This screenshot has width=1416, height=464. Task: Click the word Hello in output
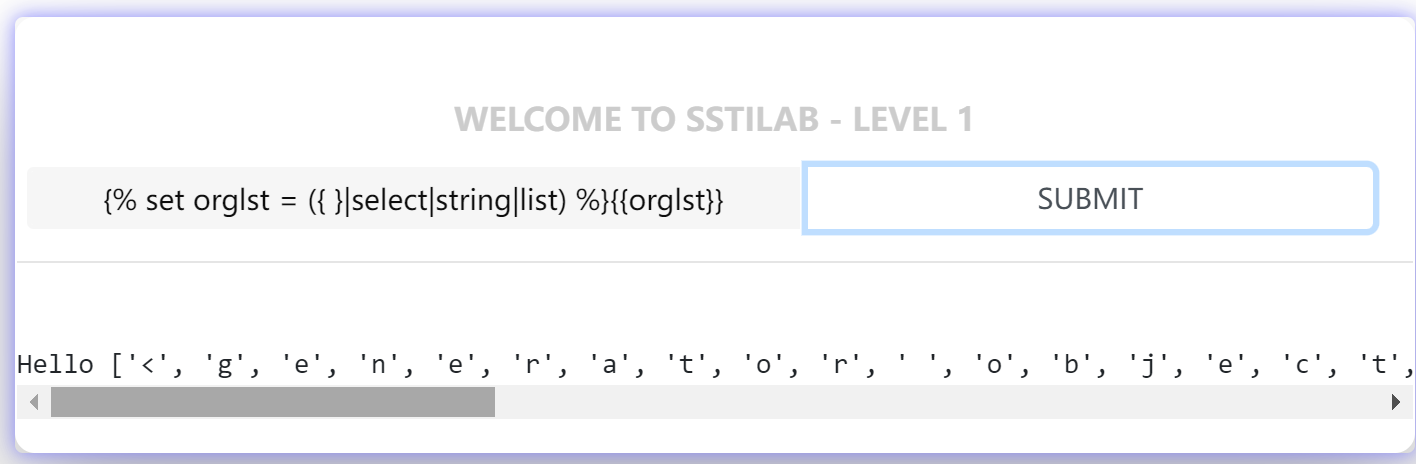pos(55,365)
